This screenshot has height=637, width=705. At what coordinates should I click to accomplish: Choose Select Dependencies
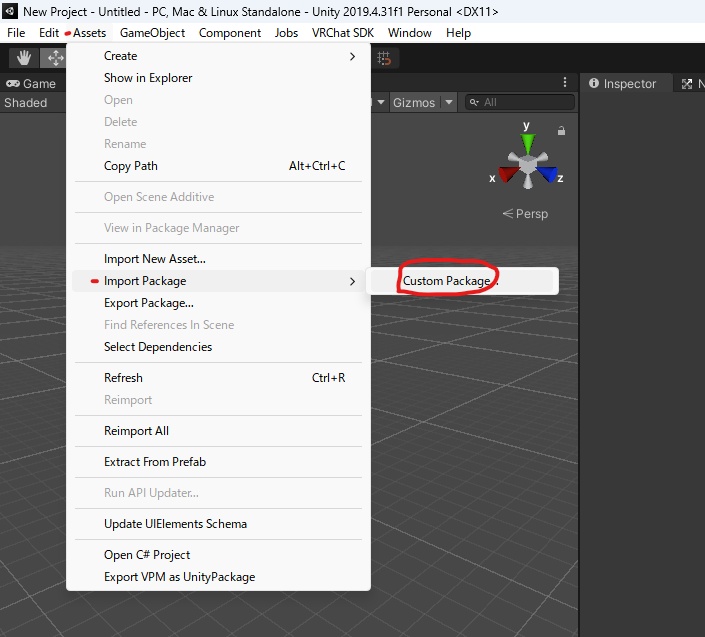219,347
